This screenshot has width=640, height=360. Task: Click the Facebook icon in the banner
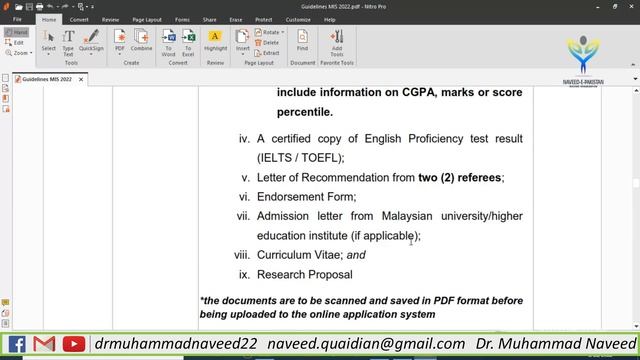(17, 344)
